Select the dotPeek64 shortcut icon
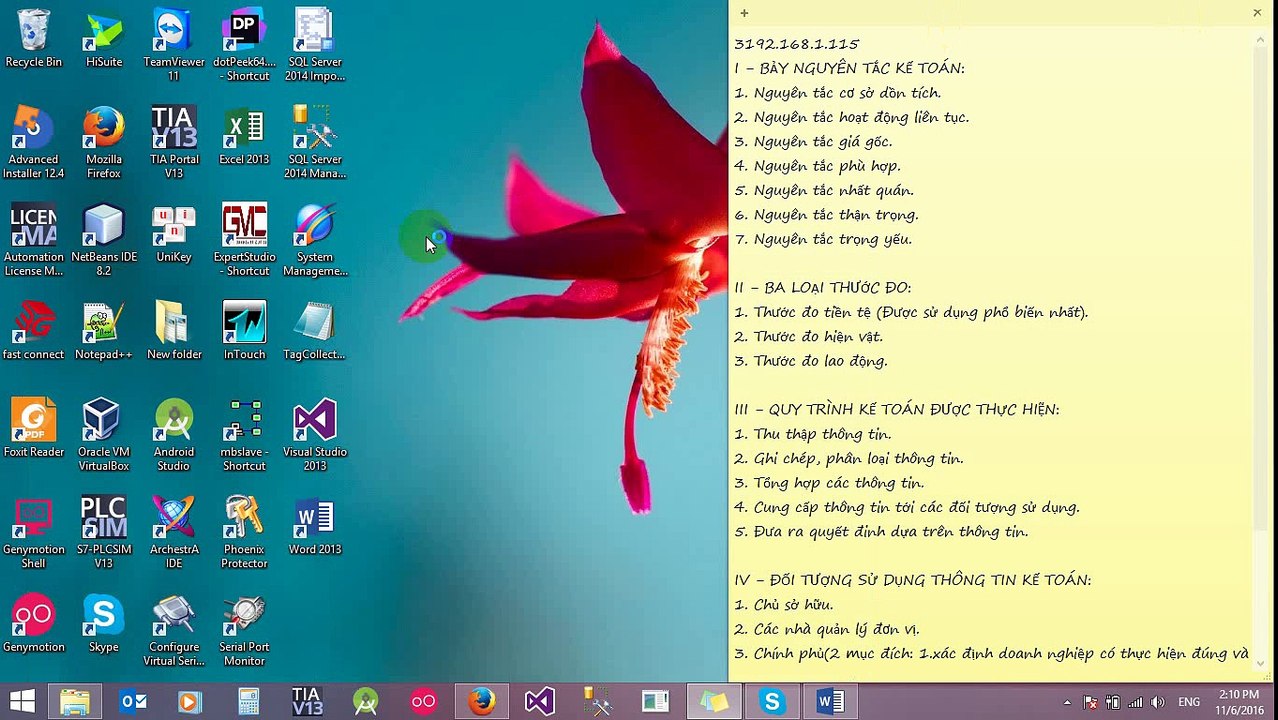Screen dimensions: 1278x720 pyautogui.click(x=244, y=45)
